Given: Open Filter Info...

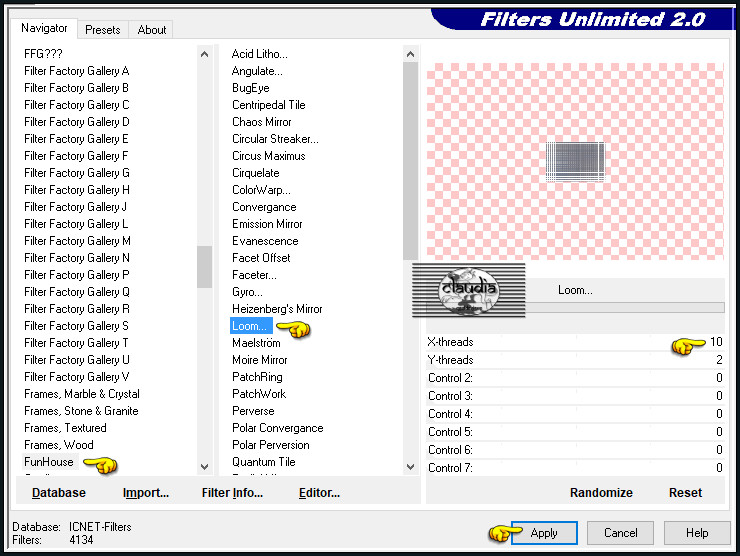Looking at the screenshot, I should coord(232,493).
